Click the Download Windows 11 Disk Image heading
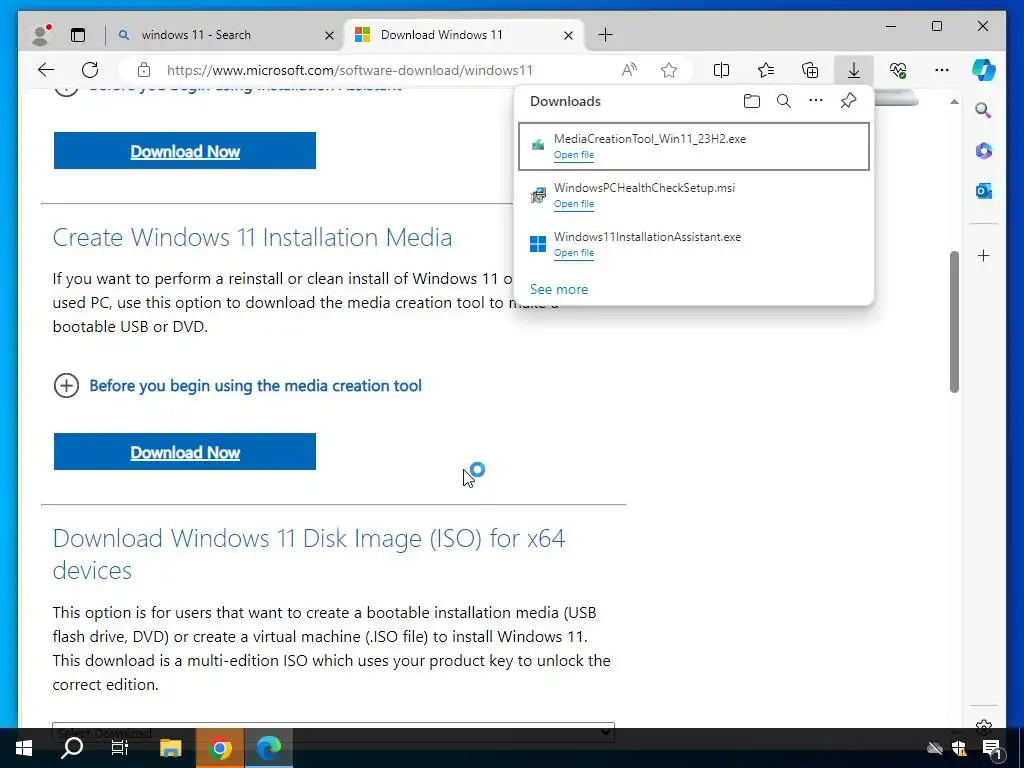The width and height of the screenshot is (1024, 768). (309, 554)
